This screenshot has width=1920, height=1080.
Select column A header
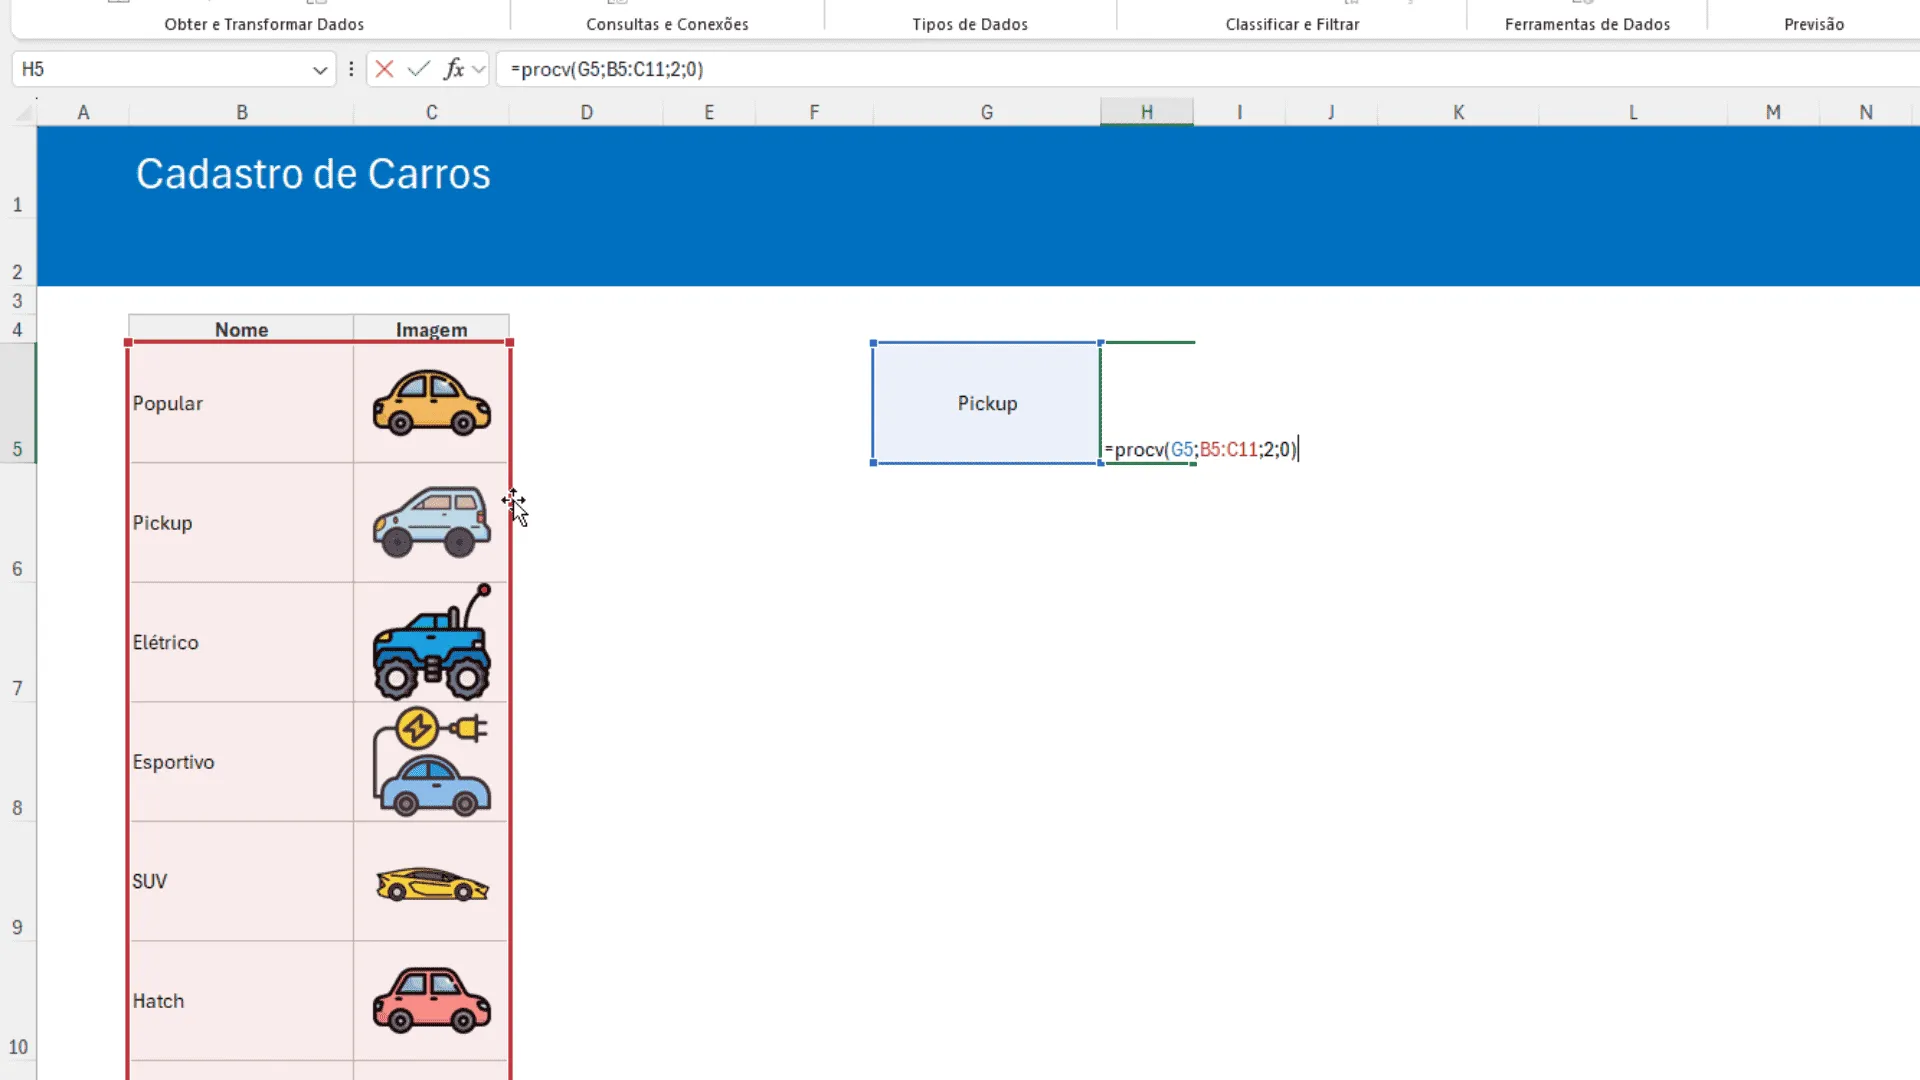(84, 113)
